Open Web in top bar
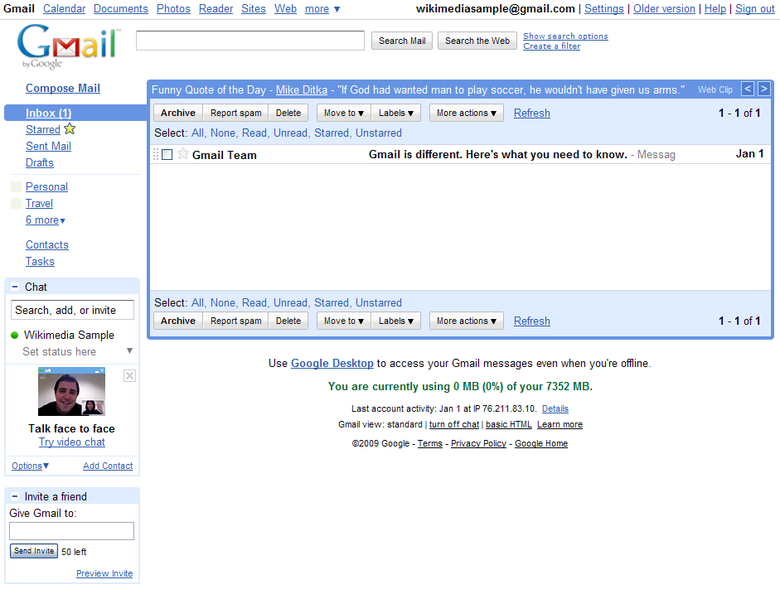Image resolution: width=780 pixels, height=599 pixels. 286,9
